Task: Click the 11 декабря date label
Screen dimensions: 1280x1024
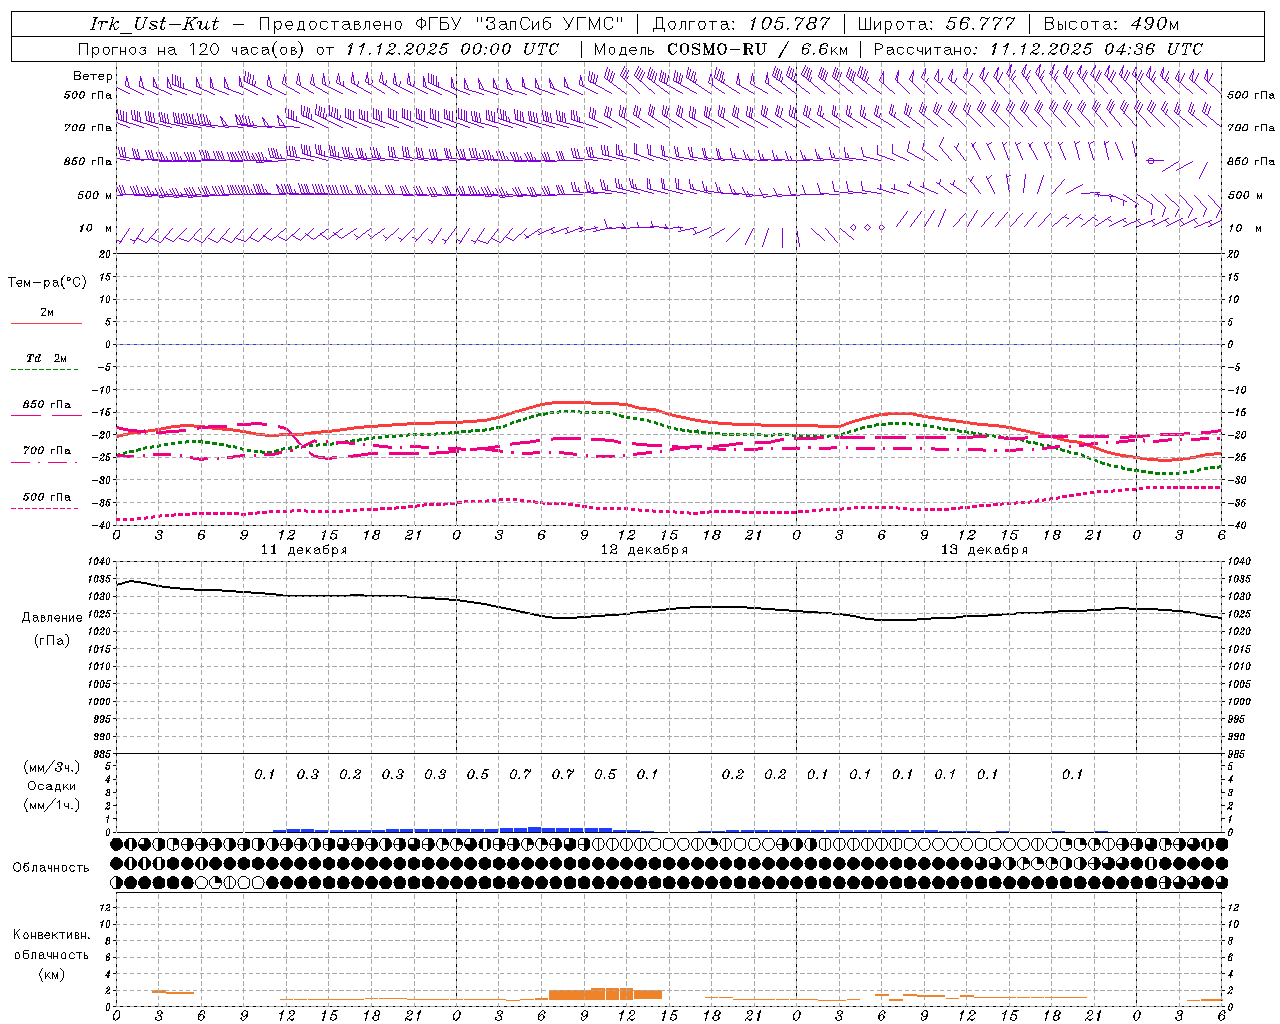Action: pyautogui.click(x=304, y=550)
